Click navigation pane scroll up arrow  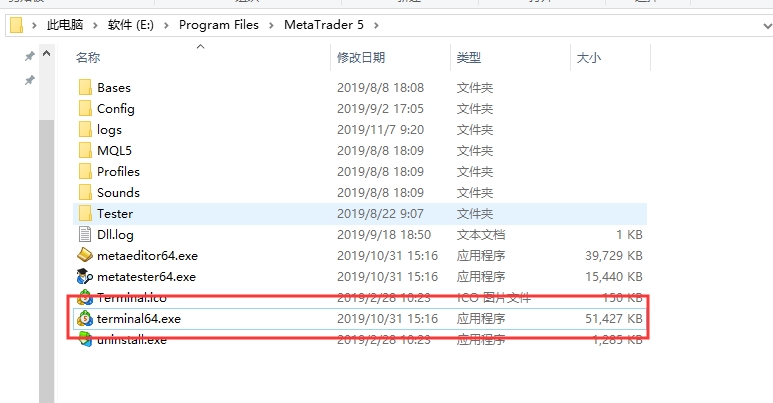pyautogui.click(x=46, y=53)
